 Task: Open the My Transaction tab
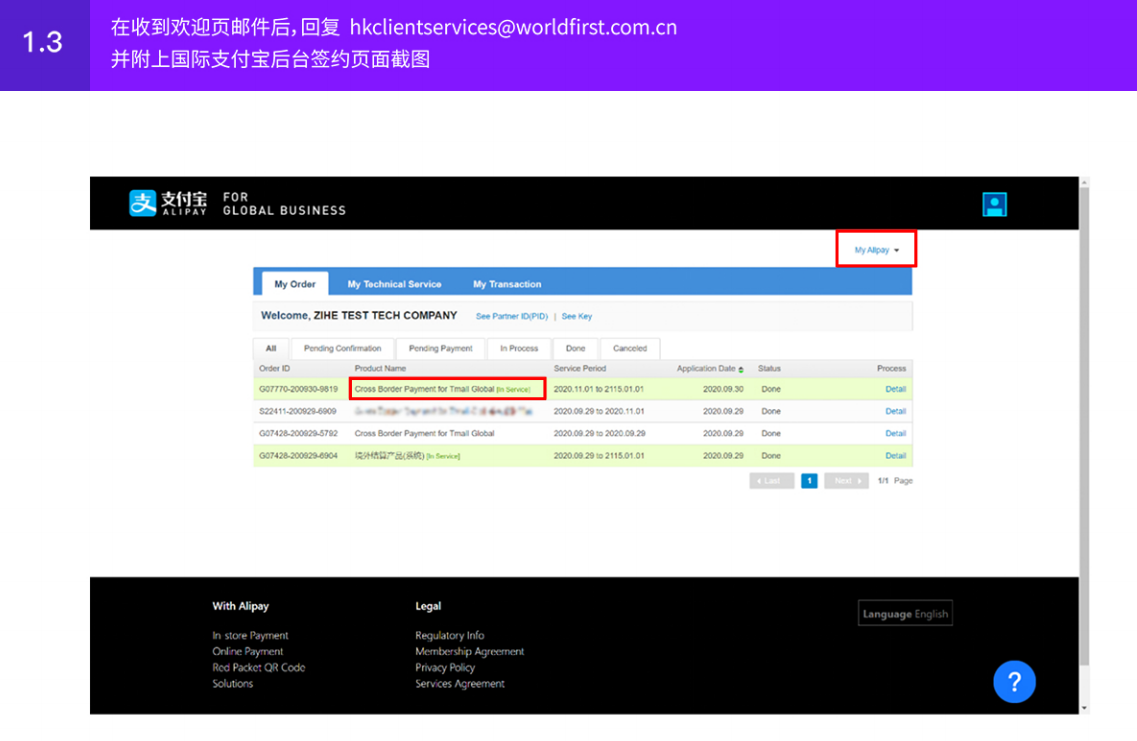point(506,283)
